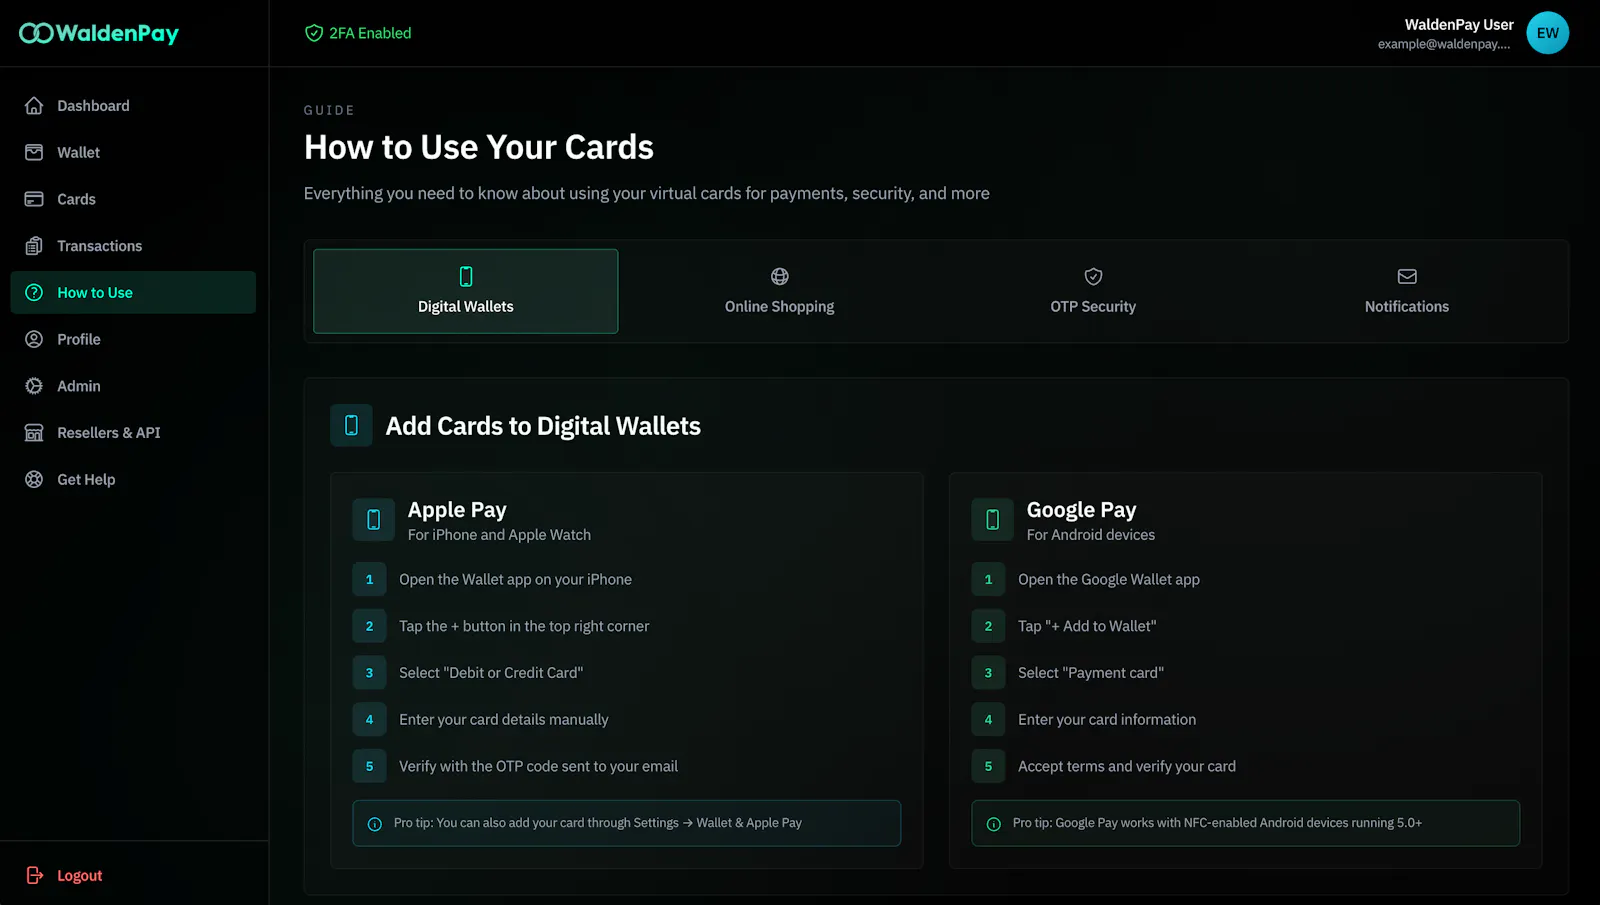Switch to the Online Shopping tab
Image resolution: width=1600 pixels, height=905 pixels.
[780, 291]
